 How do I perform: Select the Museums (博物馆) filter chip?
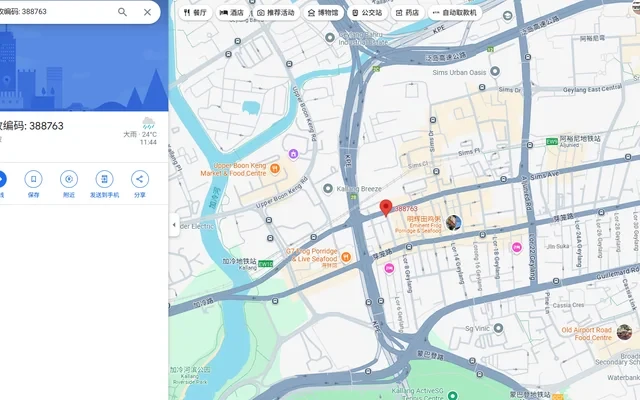pyautogui.click(x=323, y=13)
